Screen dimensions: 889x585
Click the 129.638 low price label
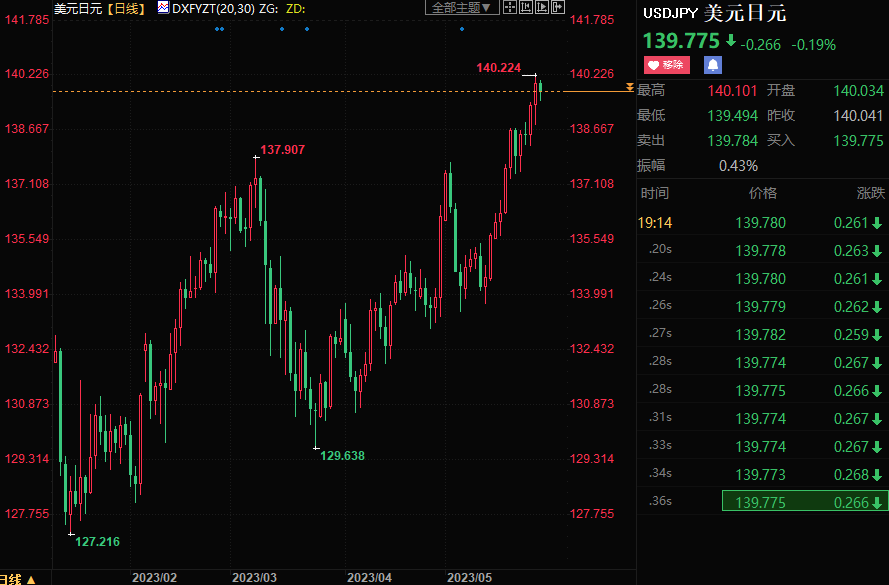(342, 456)
